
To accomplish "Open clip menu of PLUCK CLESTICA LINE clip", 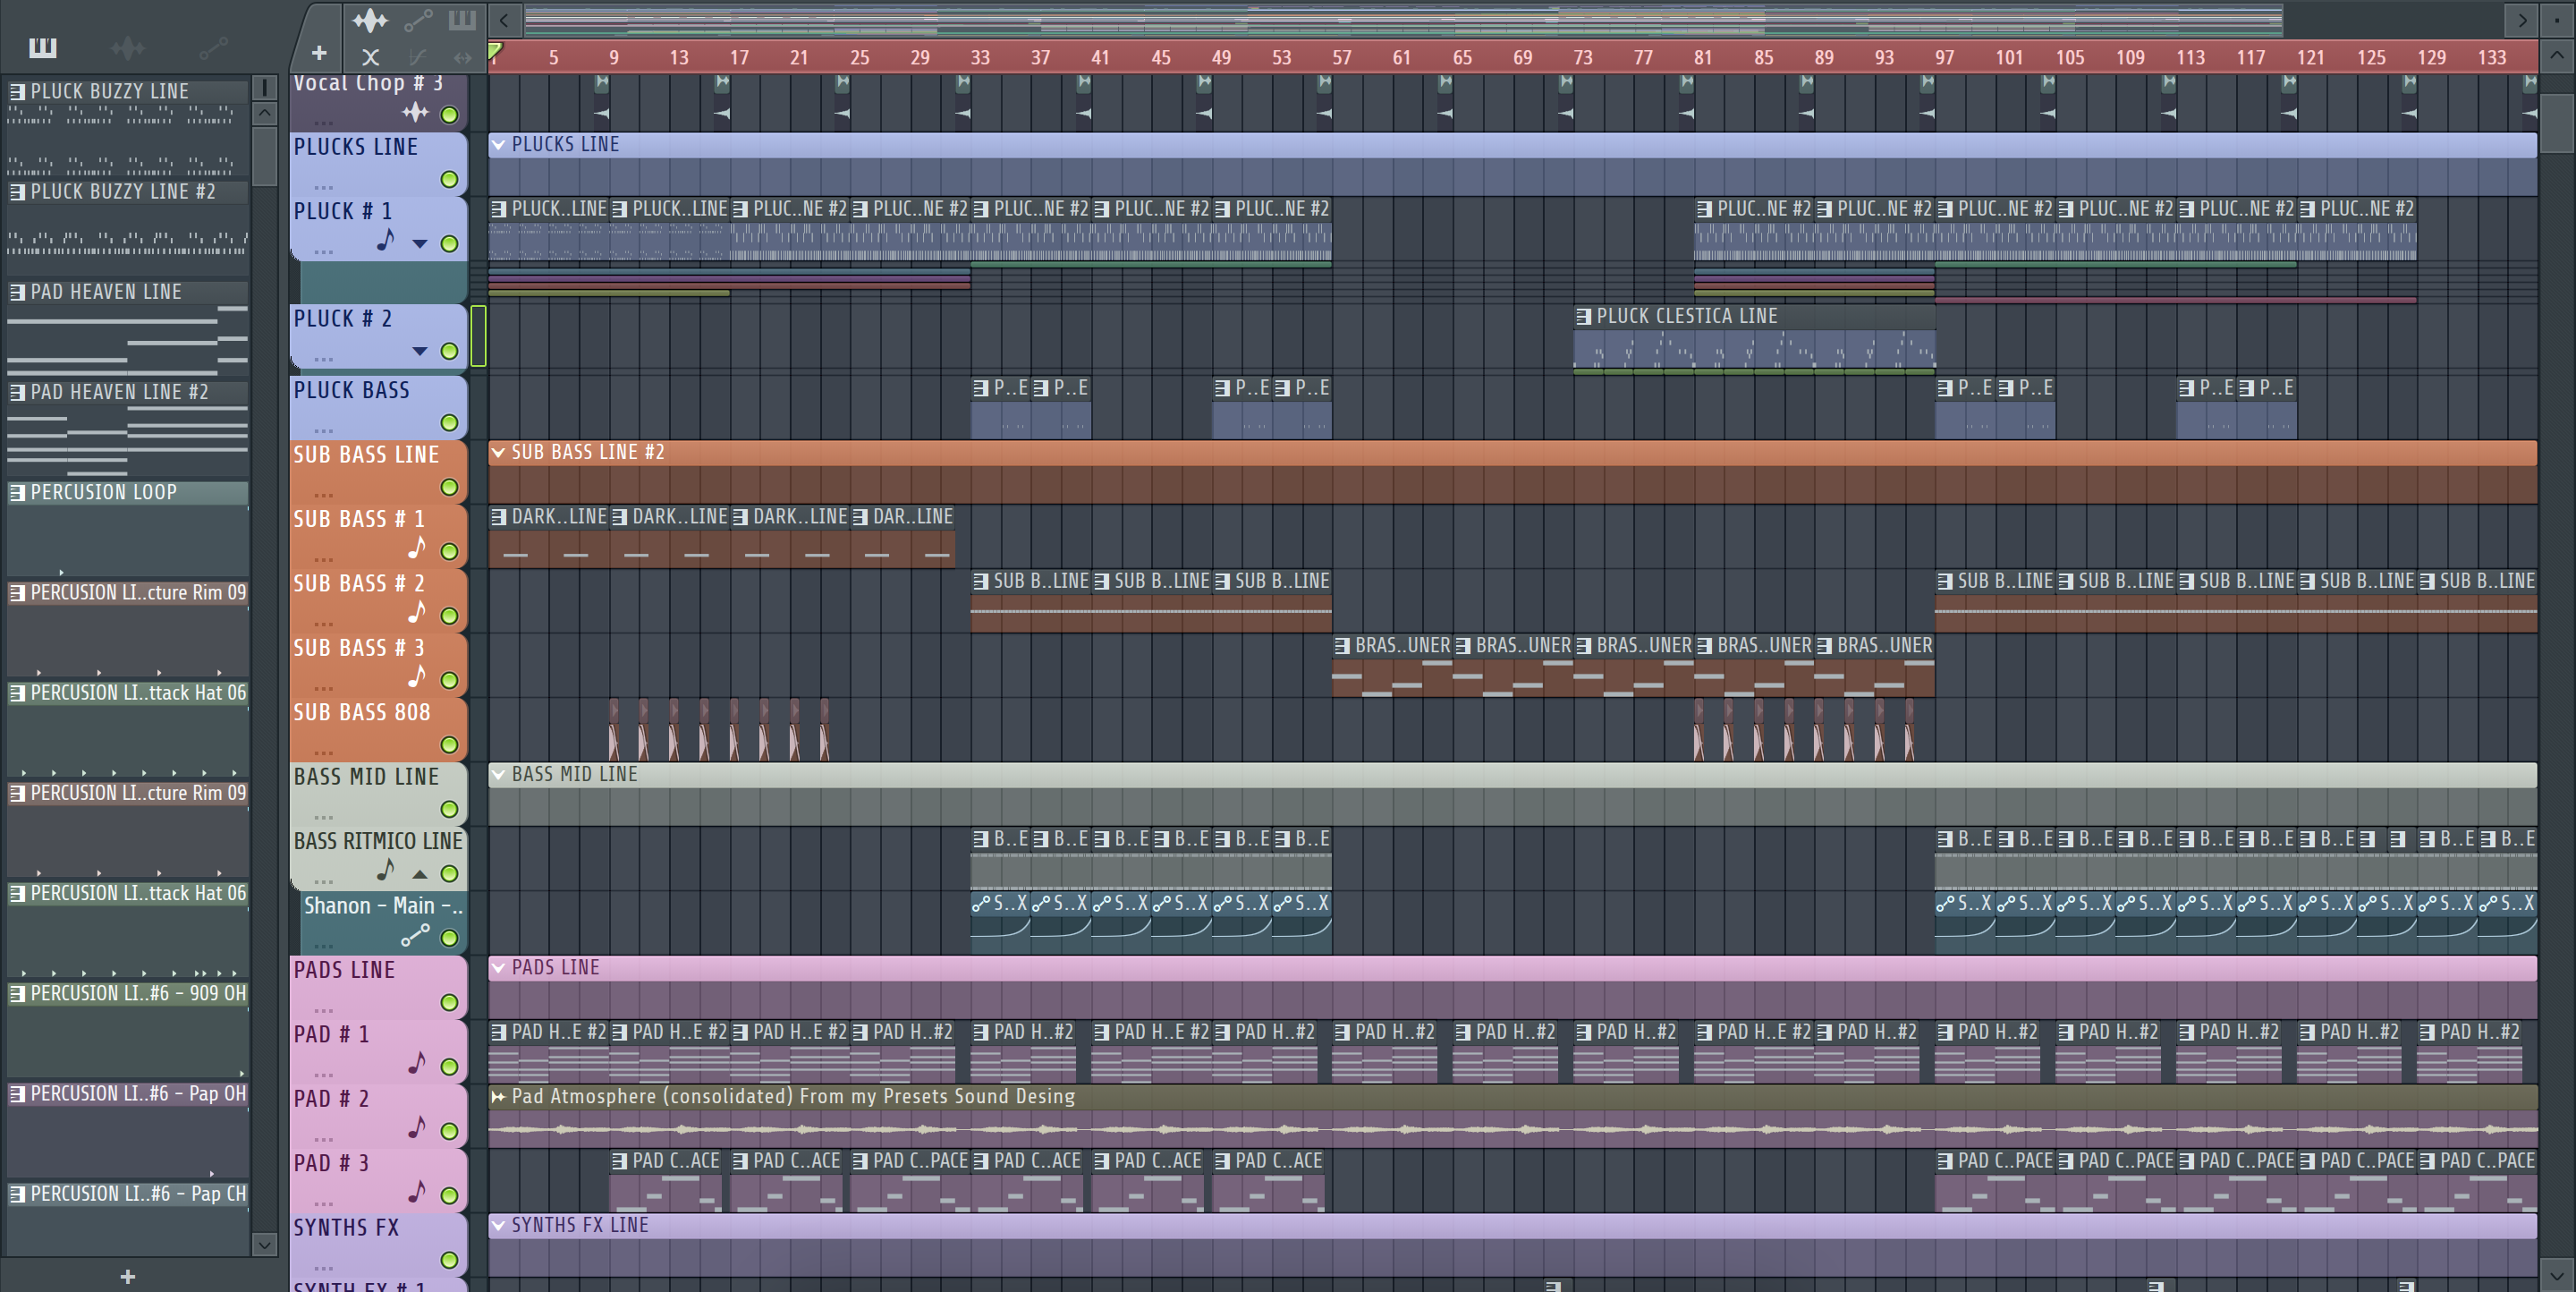I will [1583, 316].
